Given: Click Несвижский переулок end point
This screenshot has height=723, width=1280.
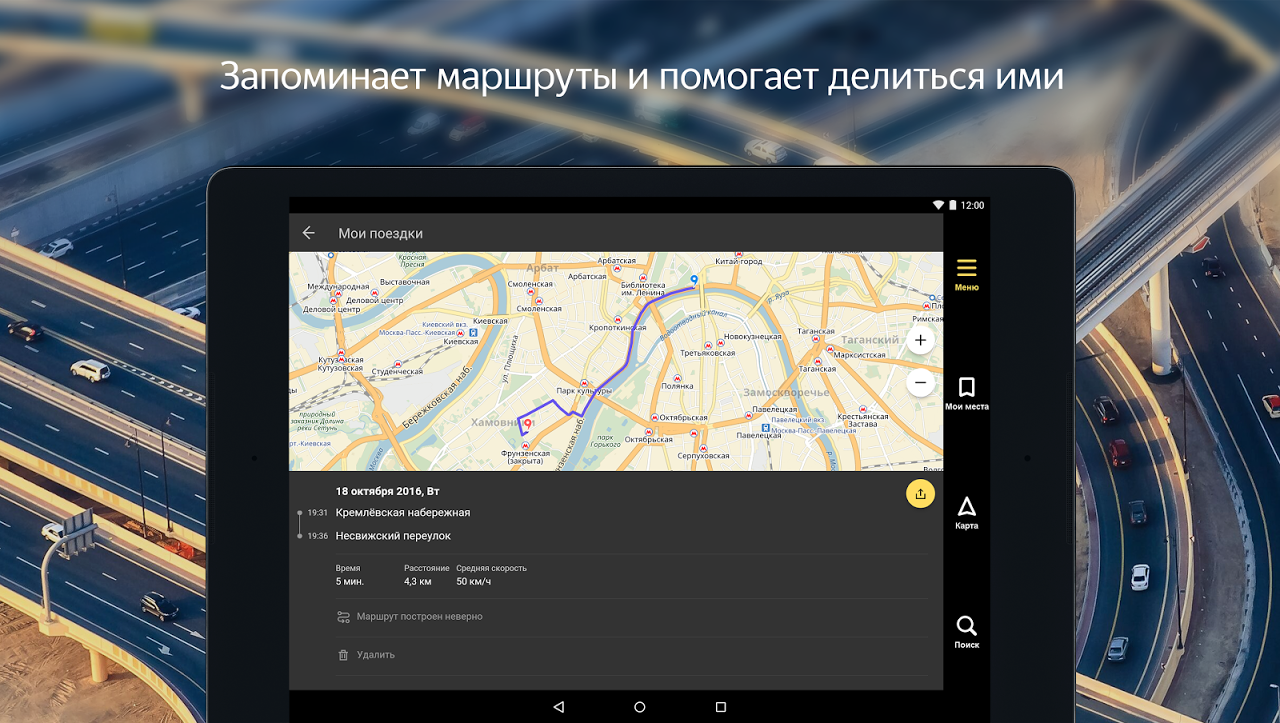Looking at the screenshot, I should (393, 536).
